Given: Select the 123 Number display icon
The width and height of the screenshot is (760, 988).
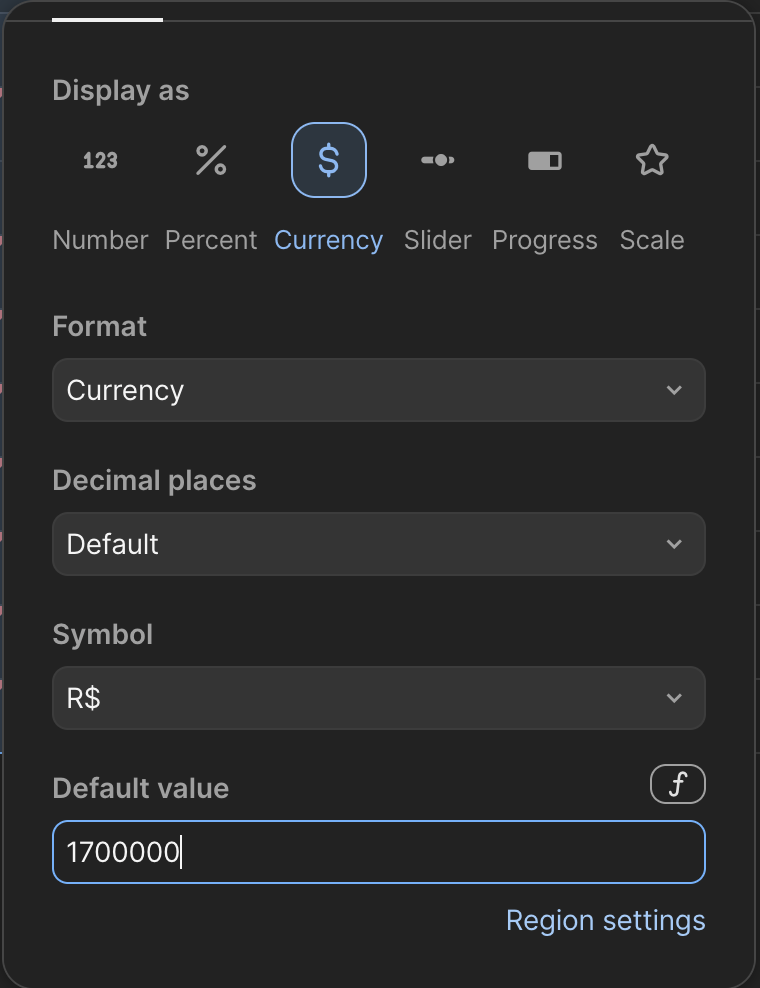Looking at the screenshot, I should tap(100, 160).
